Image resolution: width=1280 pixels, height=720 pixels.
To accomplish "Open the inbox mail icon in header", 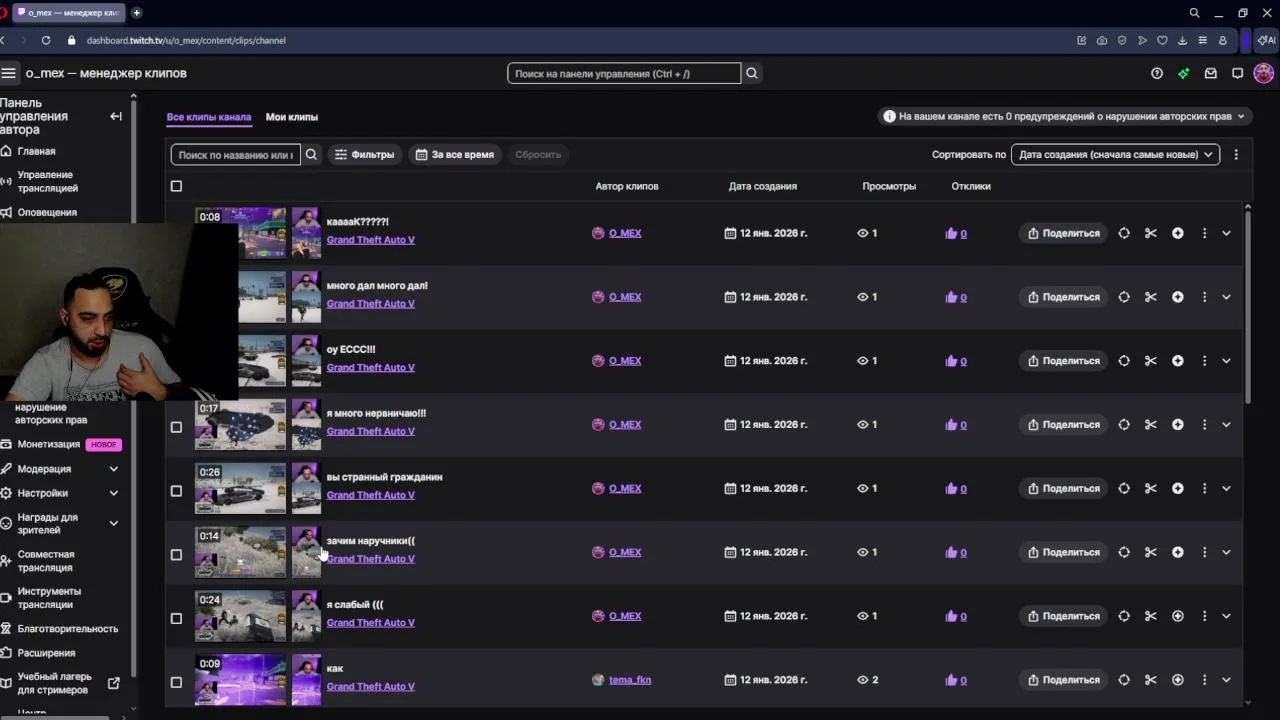I will [x=1211, y=73].
